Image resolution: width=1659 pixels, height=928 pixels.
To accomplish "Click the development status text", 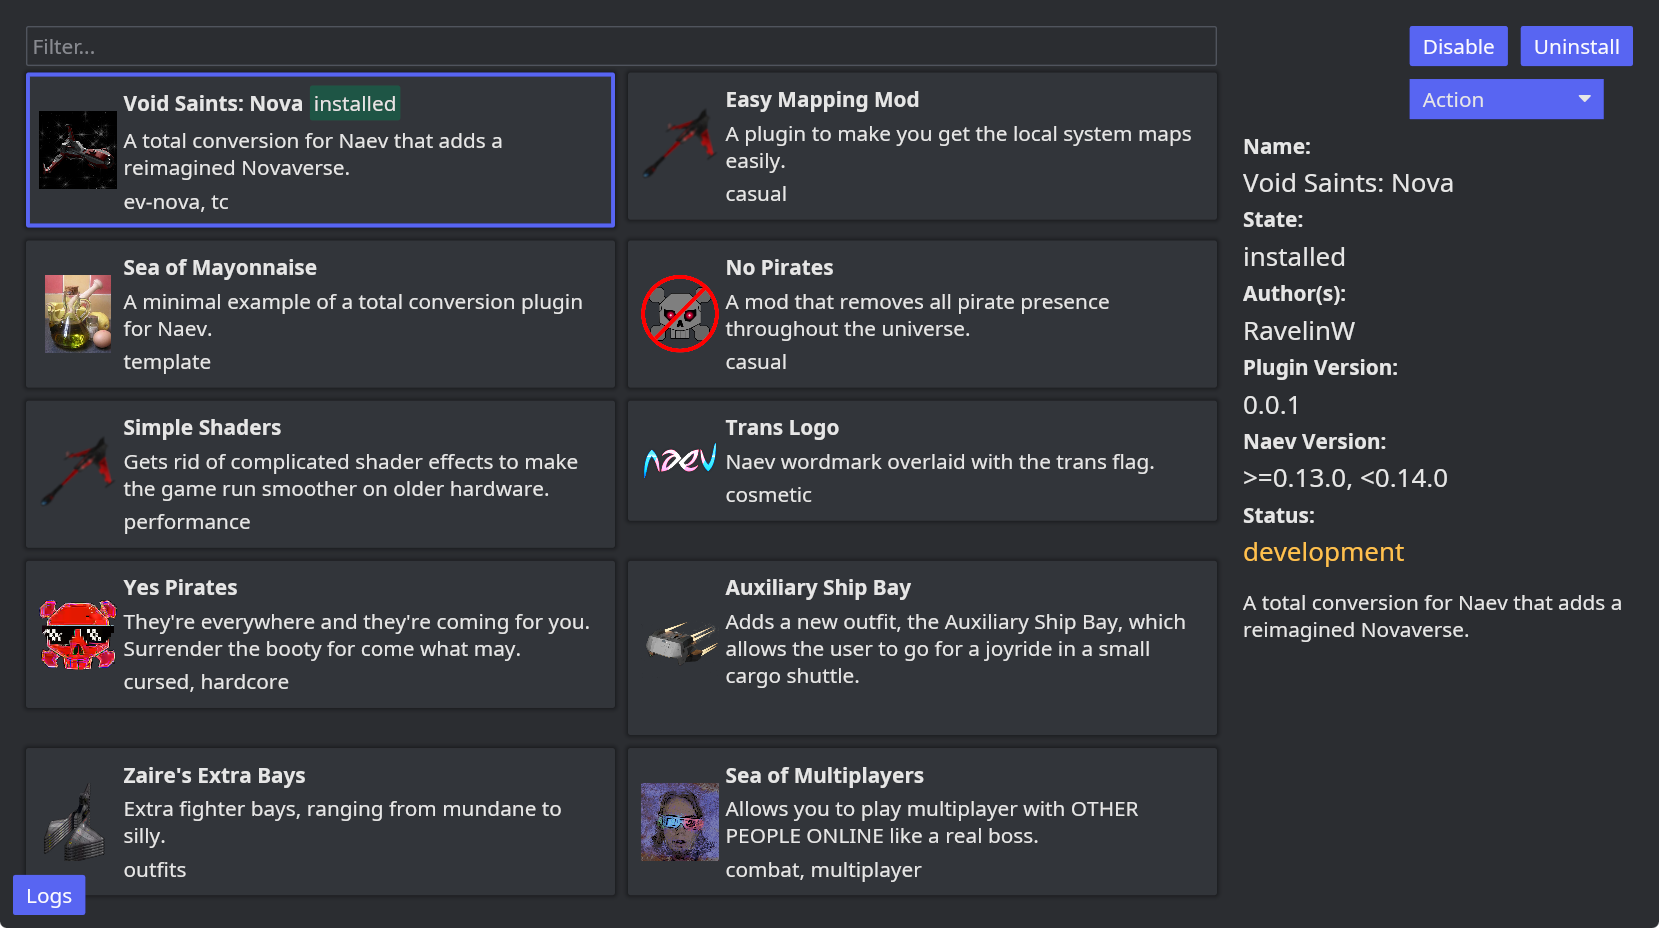I will point(1323,551).
